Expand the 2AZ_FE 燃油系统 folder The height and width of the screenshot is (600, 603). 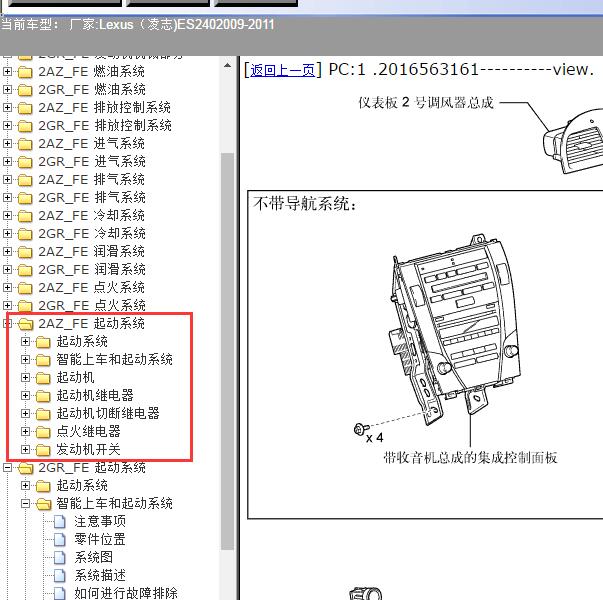(x=7, y=72)
